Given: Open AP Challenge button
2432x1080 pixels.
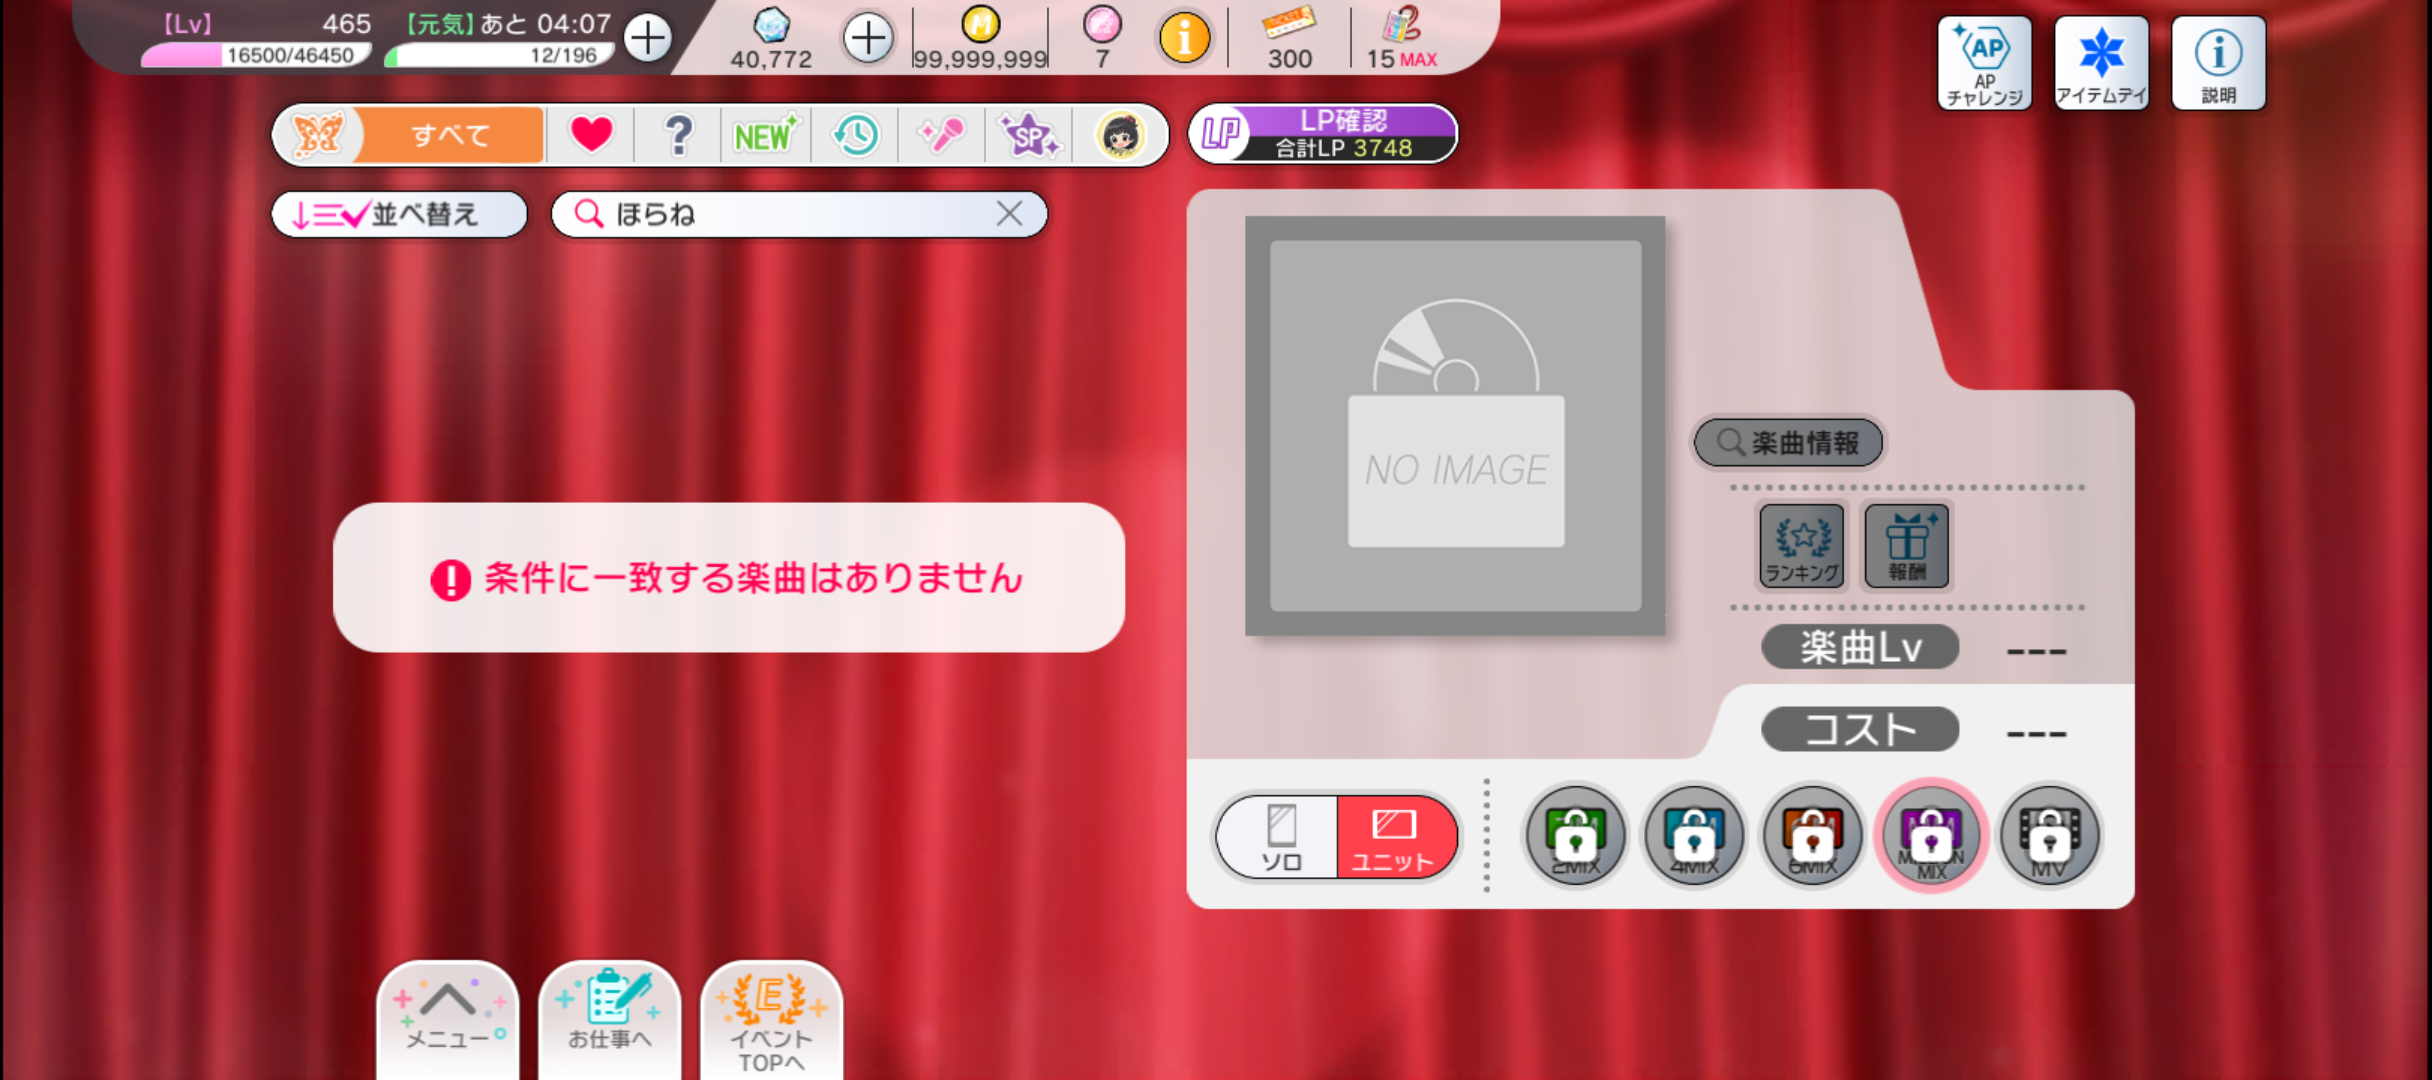Looking at the screenshot, I should 1984,63.
